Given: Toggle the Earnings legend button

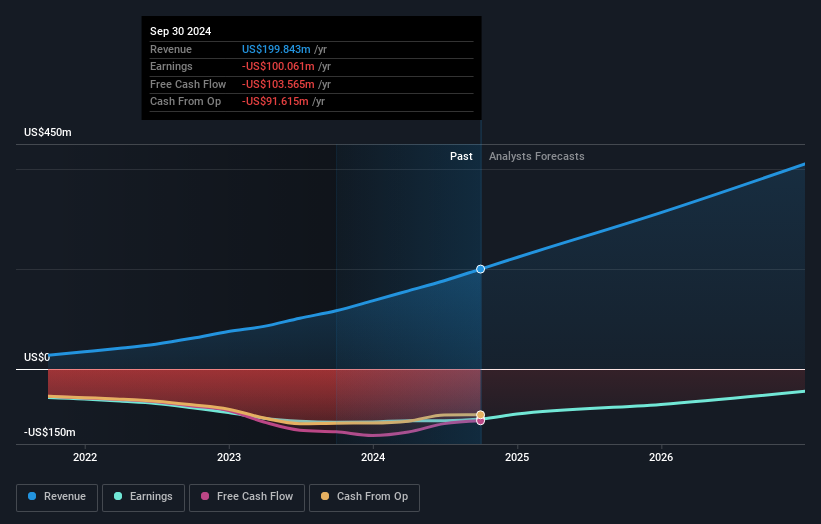Looking at the screenshot, I should coord(143,497).
